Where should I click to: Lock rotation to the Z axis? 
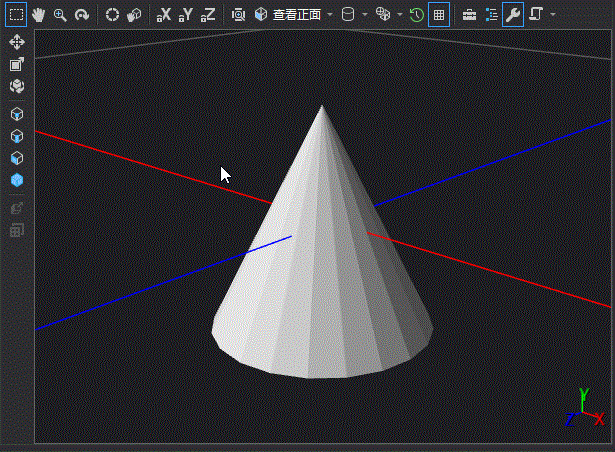point(208,15)
